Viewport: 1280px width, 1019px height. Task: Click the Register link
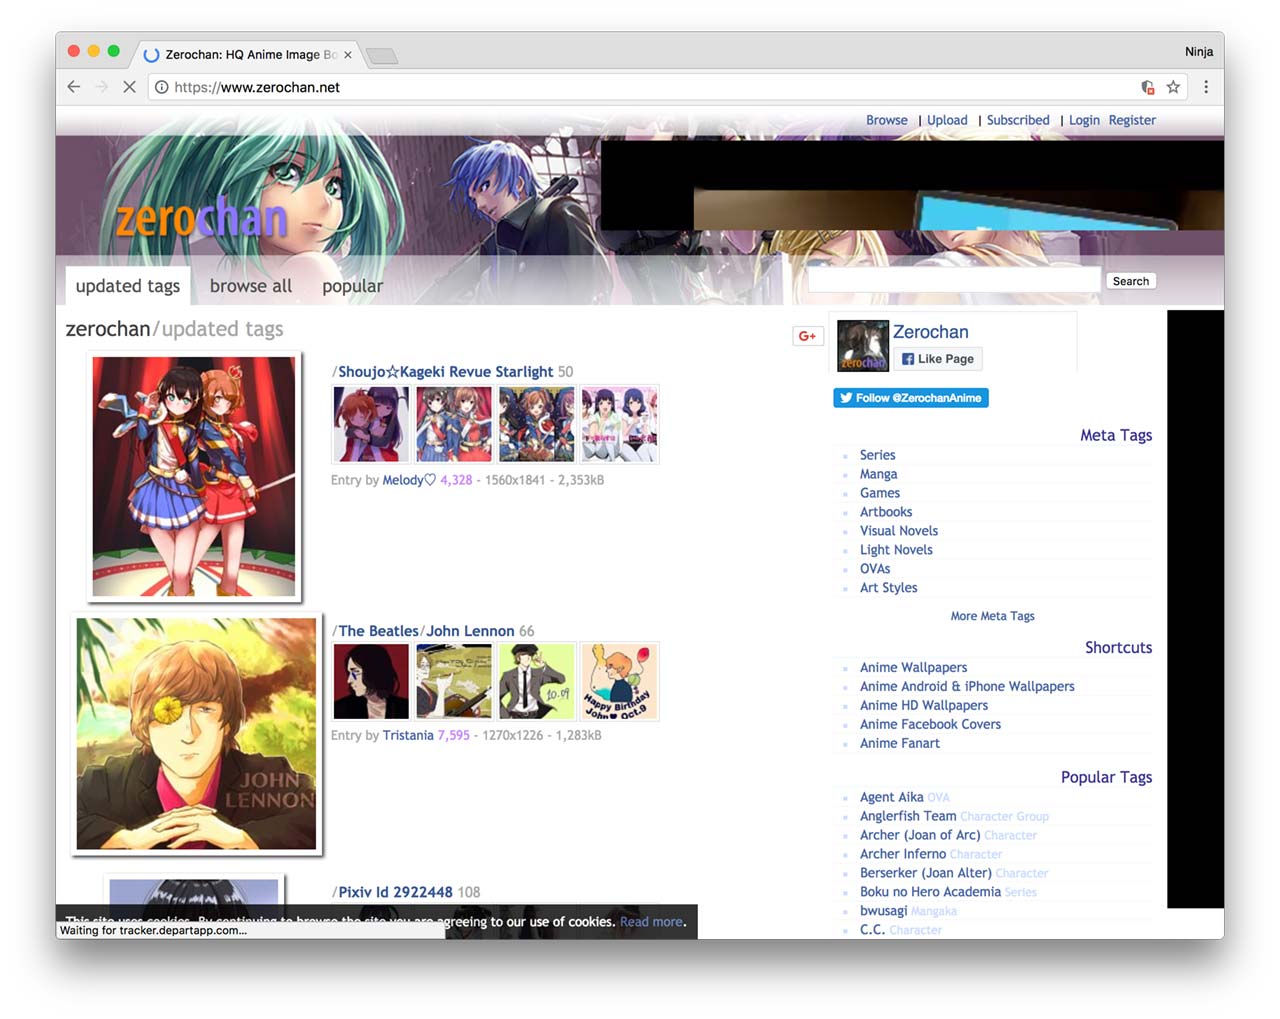1132,120
